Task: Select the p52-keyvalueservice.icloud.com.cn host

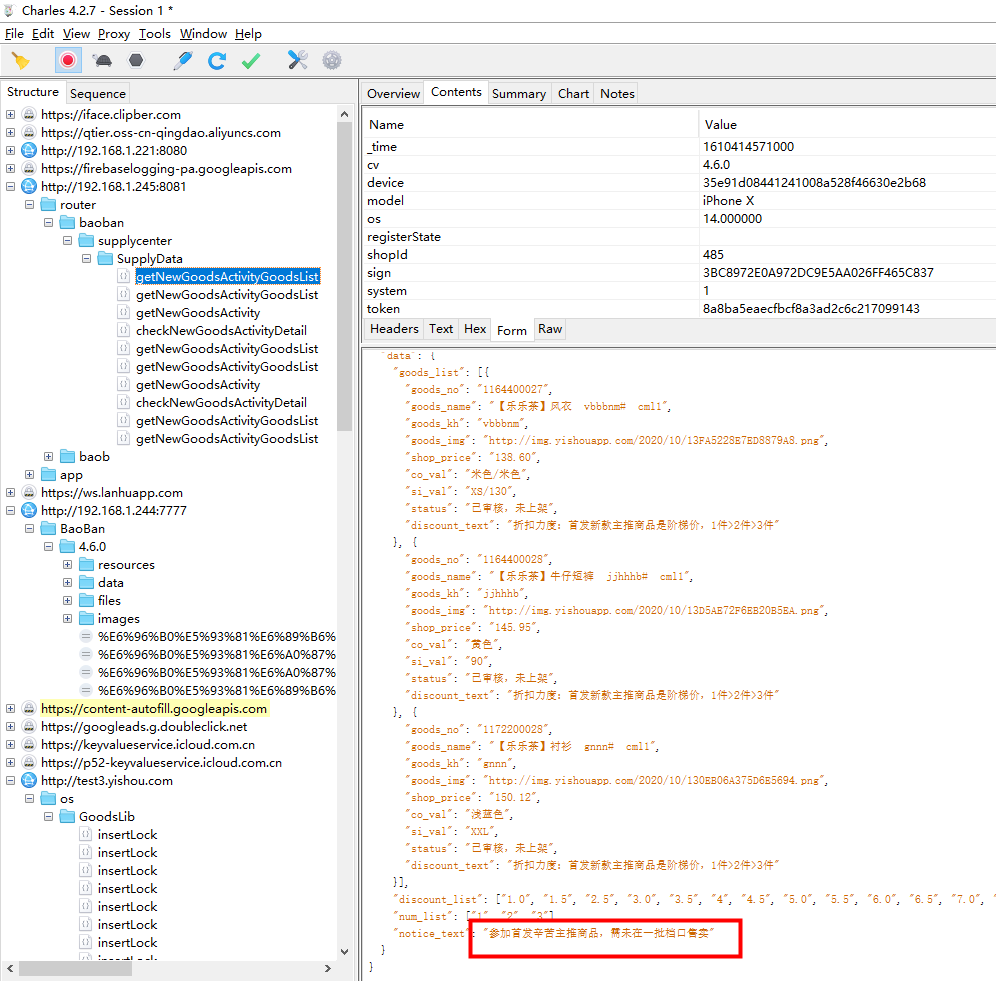Action: 161,762
